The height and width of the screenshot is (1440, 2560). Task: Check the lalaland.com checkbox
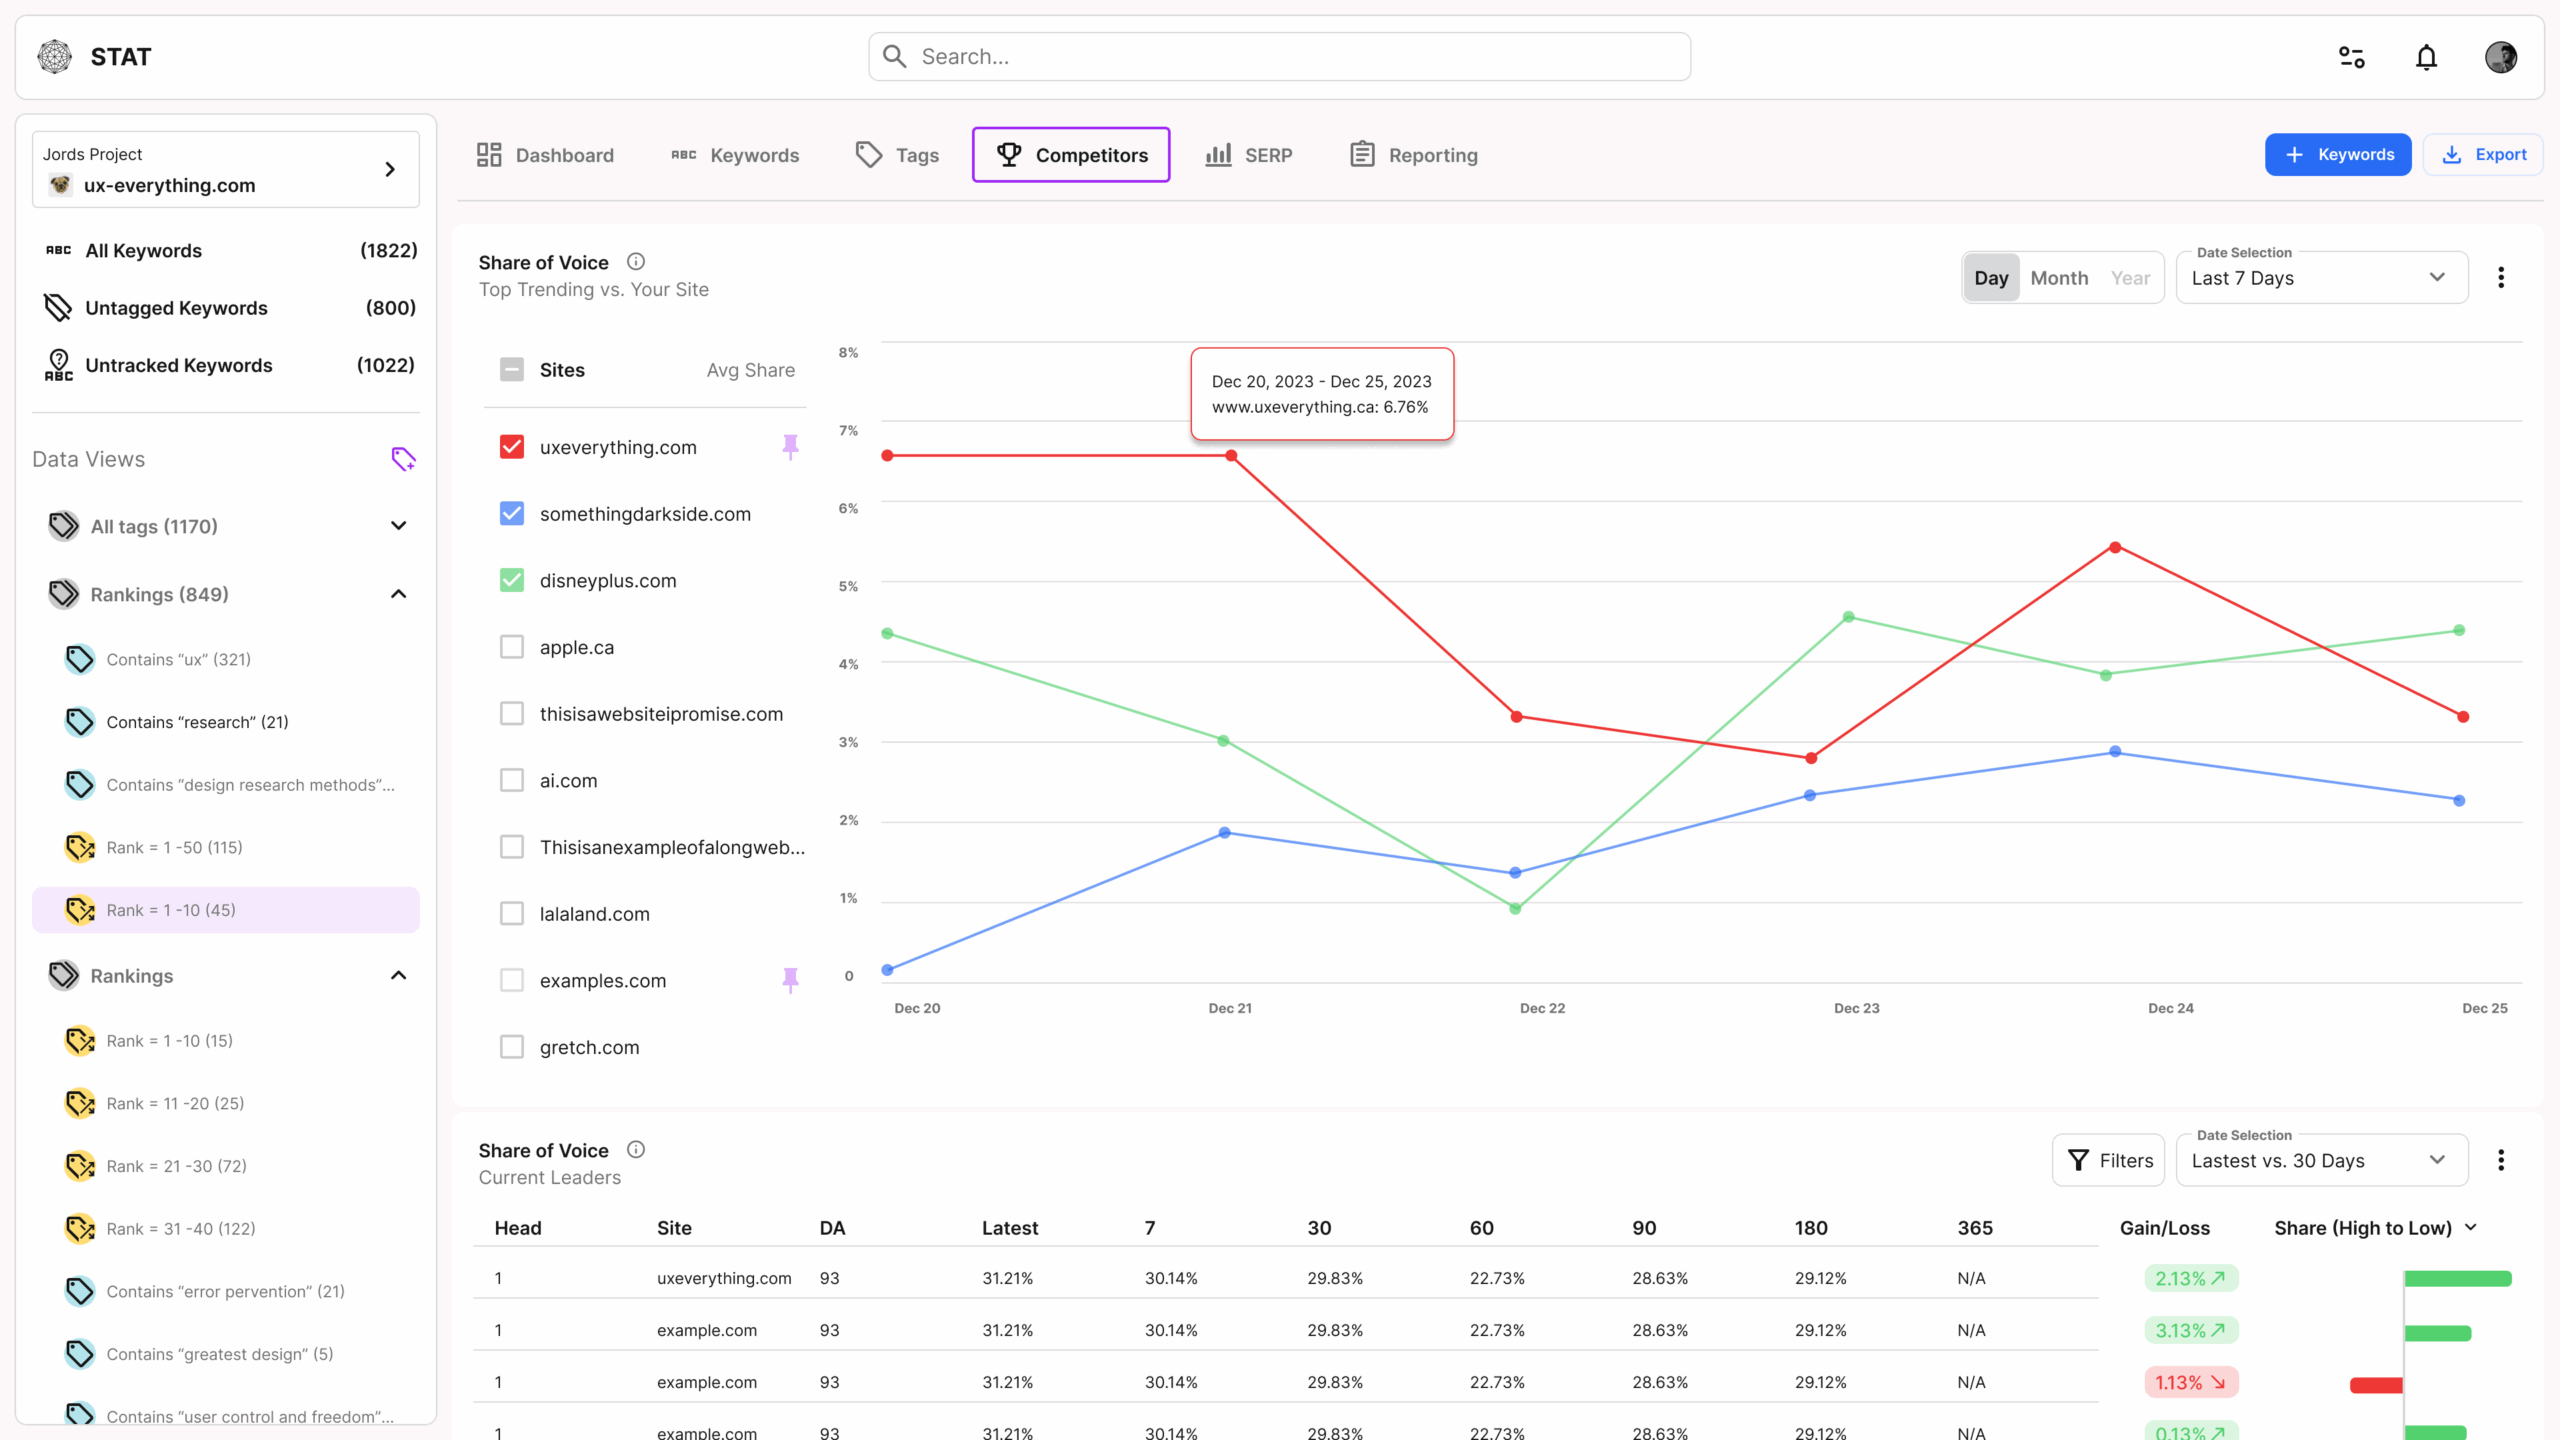pos(512,914)
